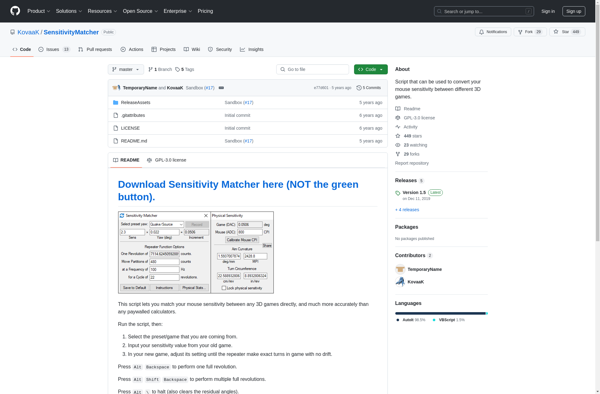This screenshot has width=600, height=394.
Task: Expand commit message ellipsis button
Action: 221,88
